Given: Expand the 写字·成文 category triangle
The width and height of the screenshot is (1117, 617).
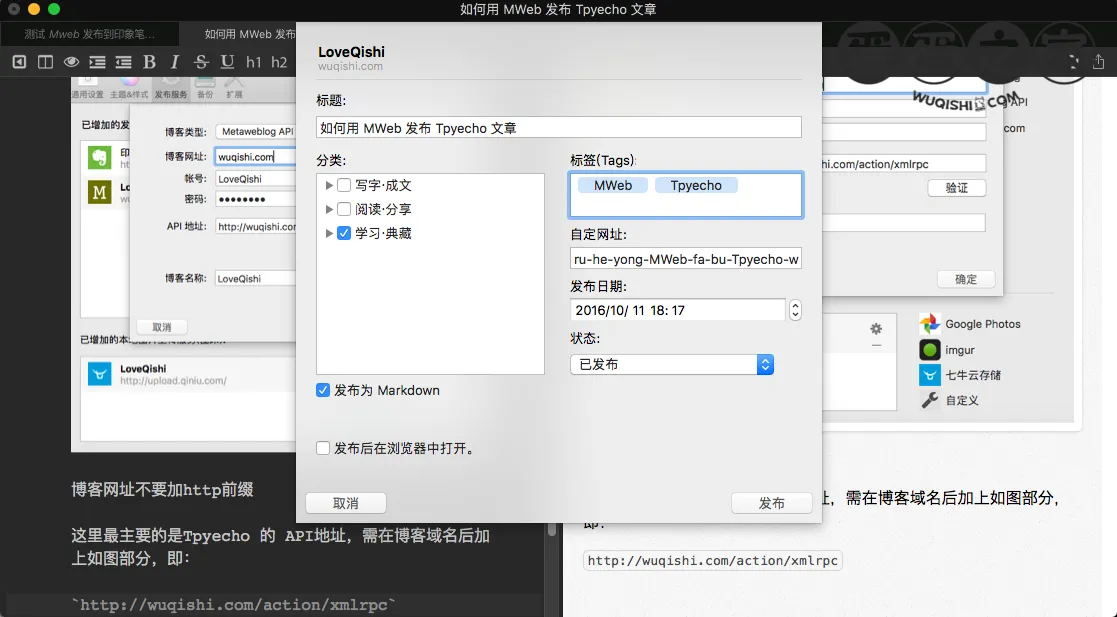Looking at the screenshot, I should tap(329, 185).
